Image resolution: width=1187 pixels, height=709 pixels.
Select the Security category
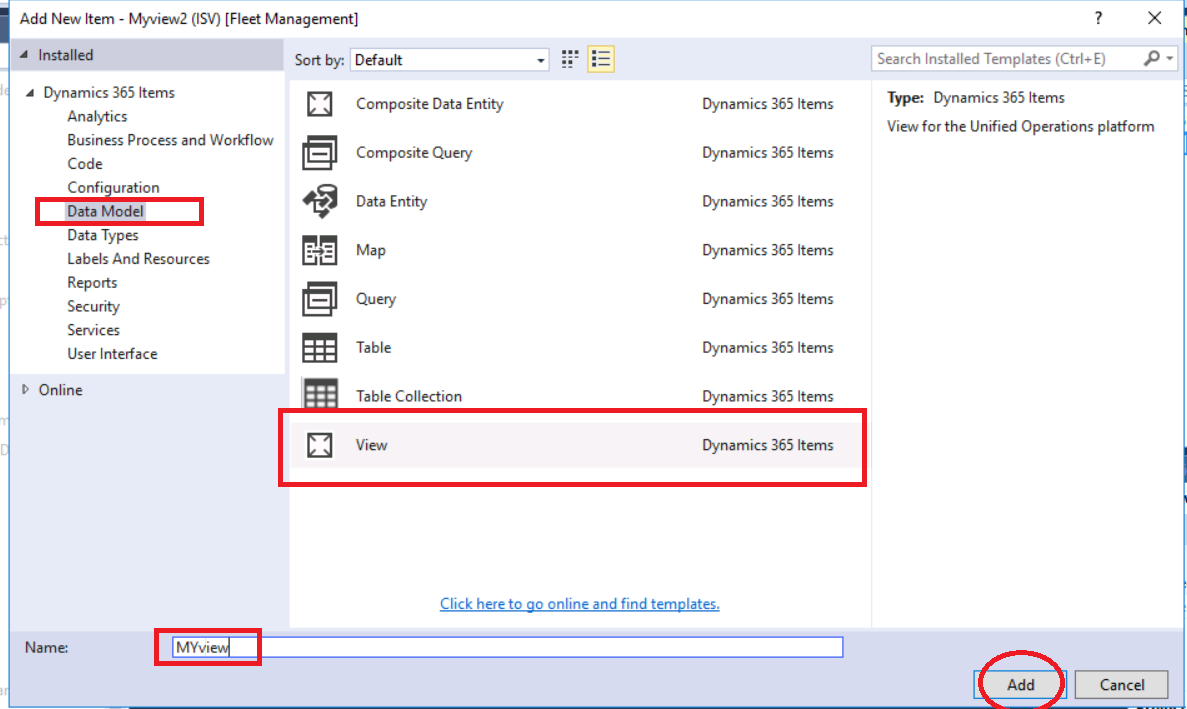pos(93,306)
